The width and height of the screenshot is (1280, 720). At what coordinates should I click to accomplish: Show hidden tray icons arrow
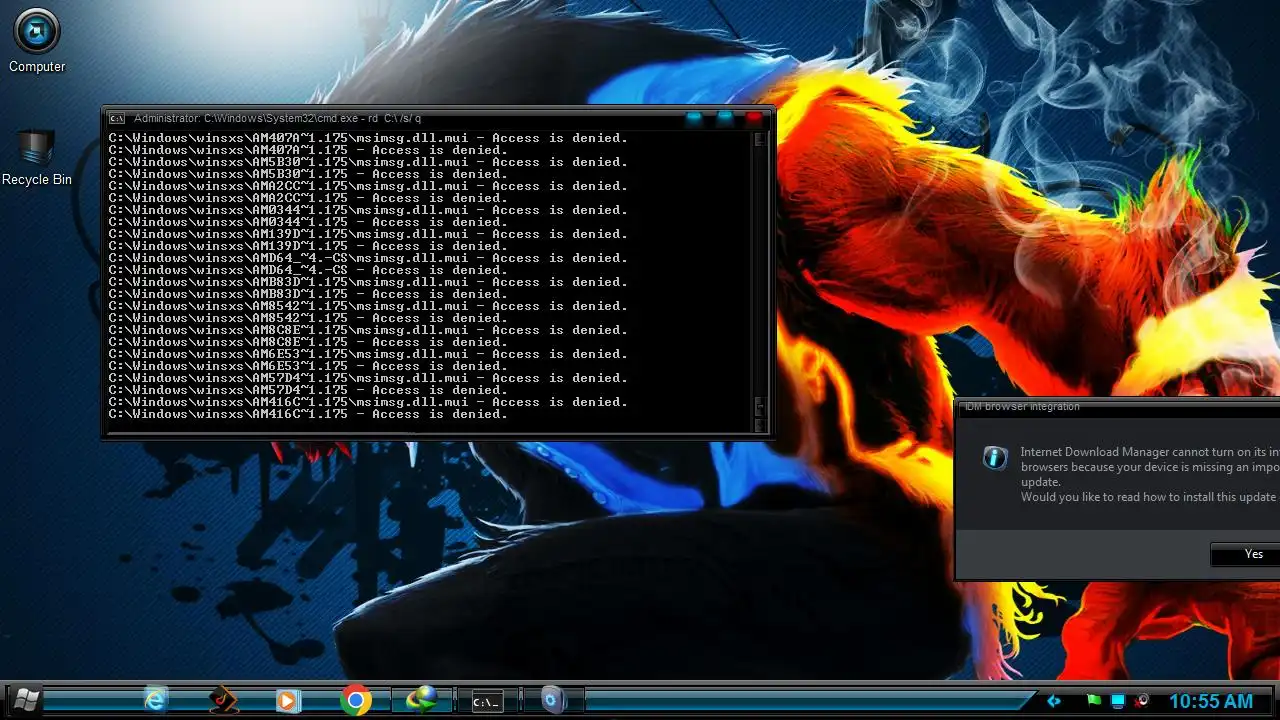[x=1053, y=701]
